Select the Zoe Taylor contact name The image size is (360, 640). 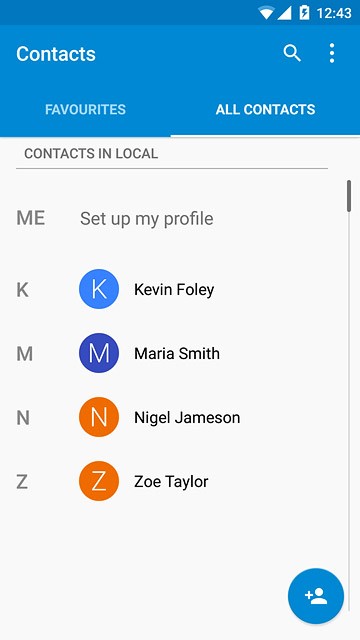click(x=171, y=482)
